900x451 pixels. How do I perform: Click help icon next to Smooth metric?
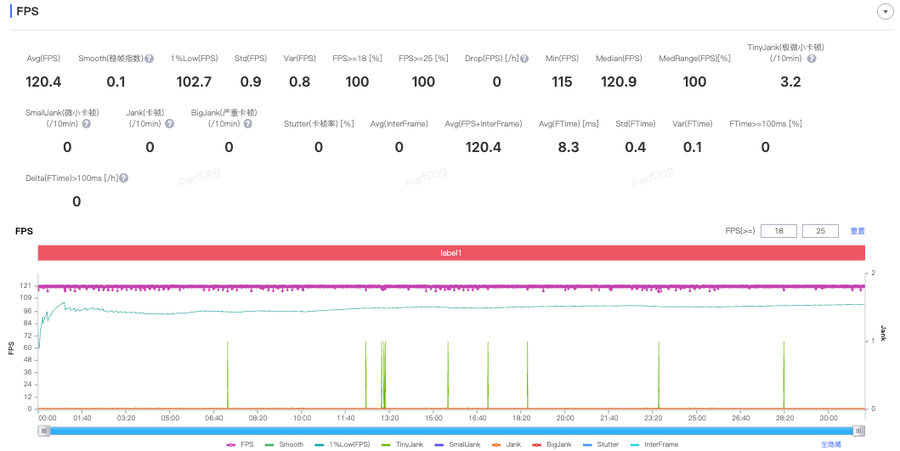pyautogui.click(x=149, y=59)
